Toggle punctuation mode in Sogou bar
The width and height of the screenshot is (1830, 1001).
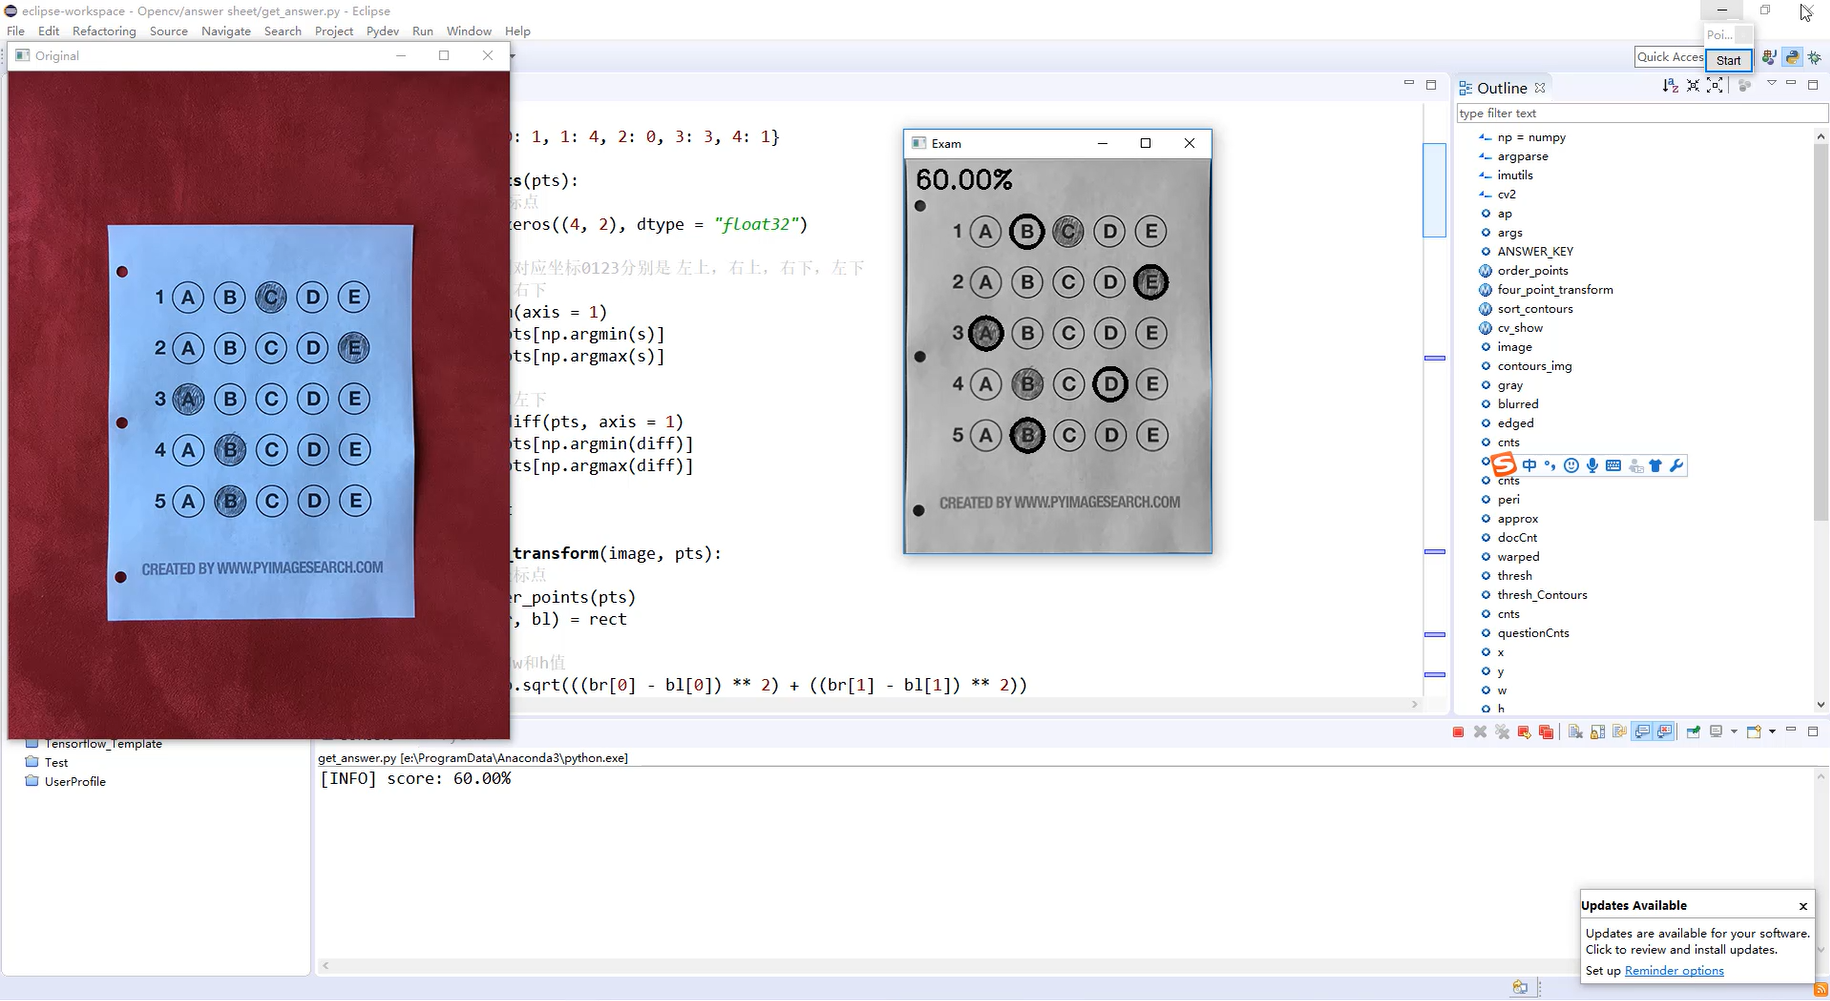click(x=1550, y=465)
